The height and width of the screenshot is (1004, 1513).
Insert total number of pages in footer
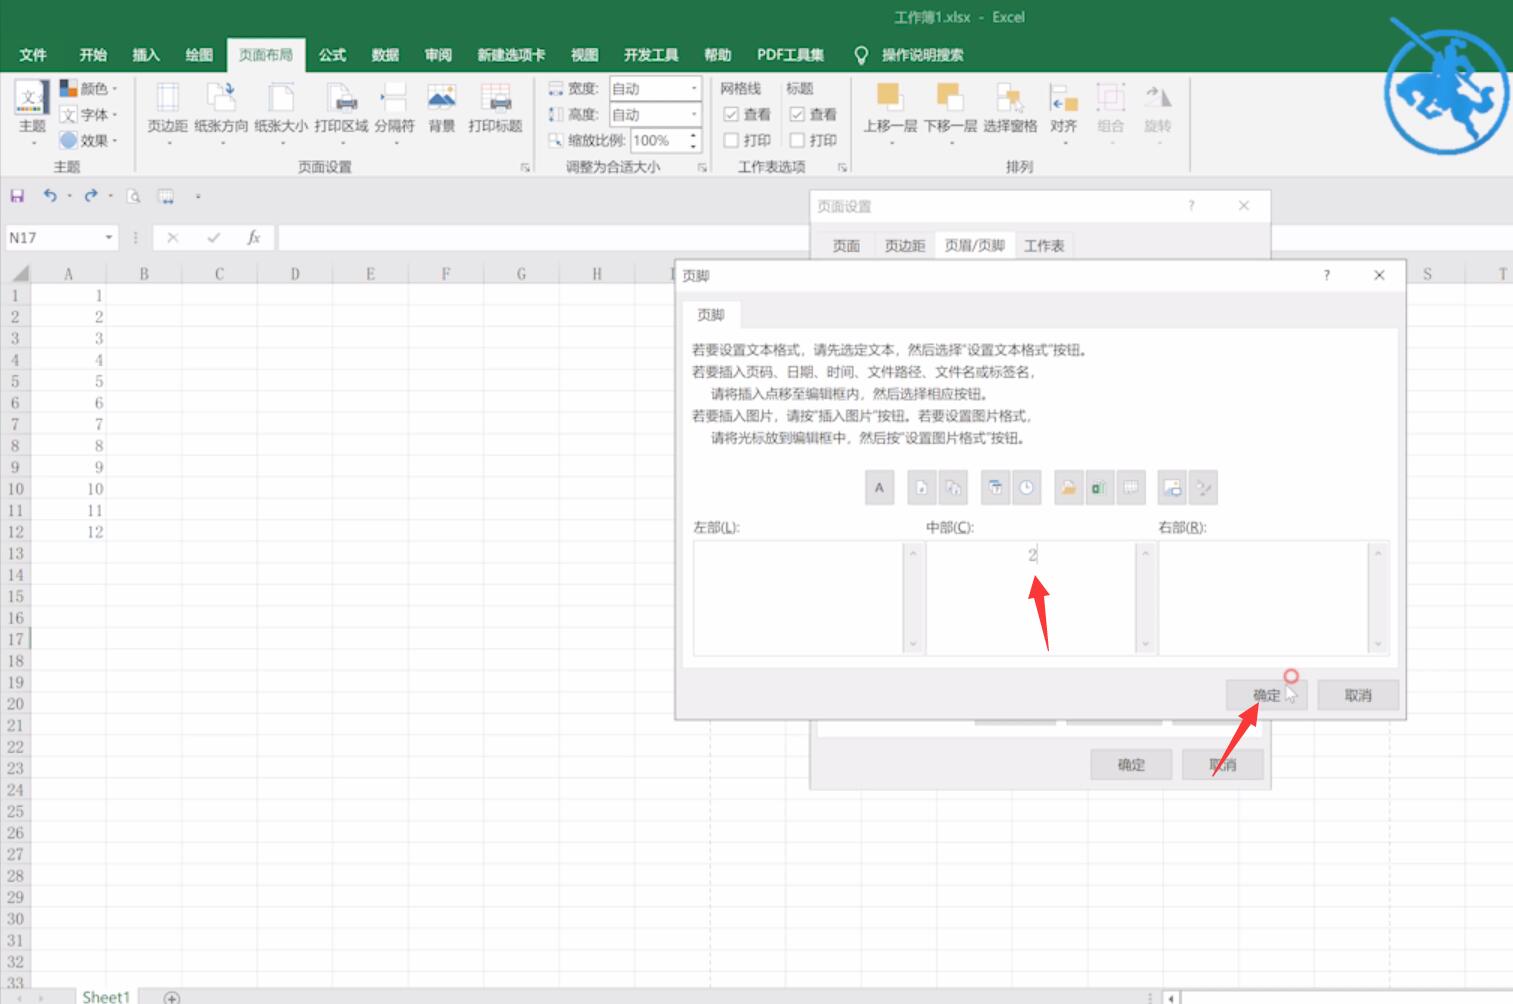click(954, 488)
